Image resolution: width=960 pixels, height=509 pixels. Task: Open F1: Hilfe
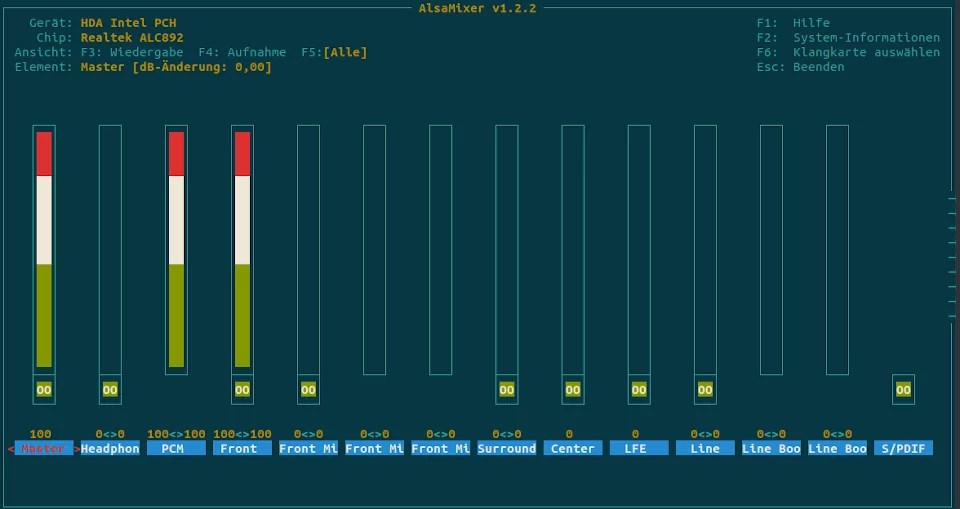pos(793,23)
